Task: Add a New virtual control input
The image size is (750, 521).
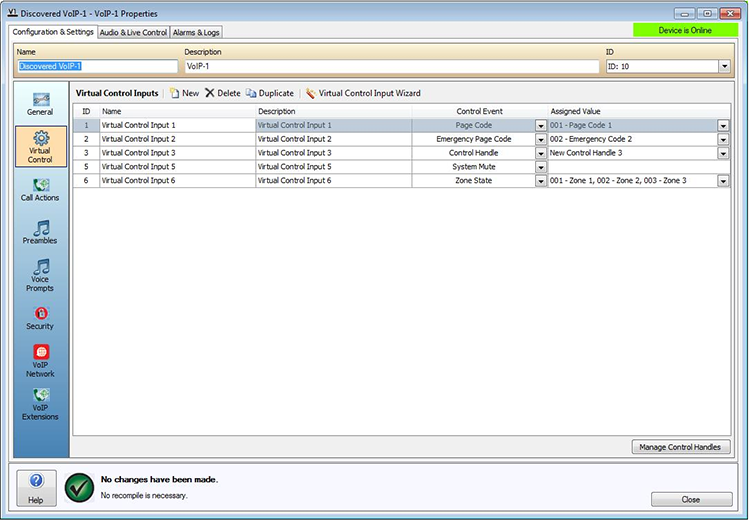Action: pyautogui.click(x=184, y=93)
